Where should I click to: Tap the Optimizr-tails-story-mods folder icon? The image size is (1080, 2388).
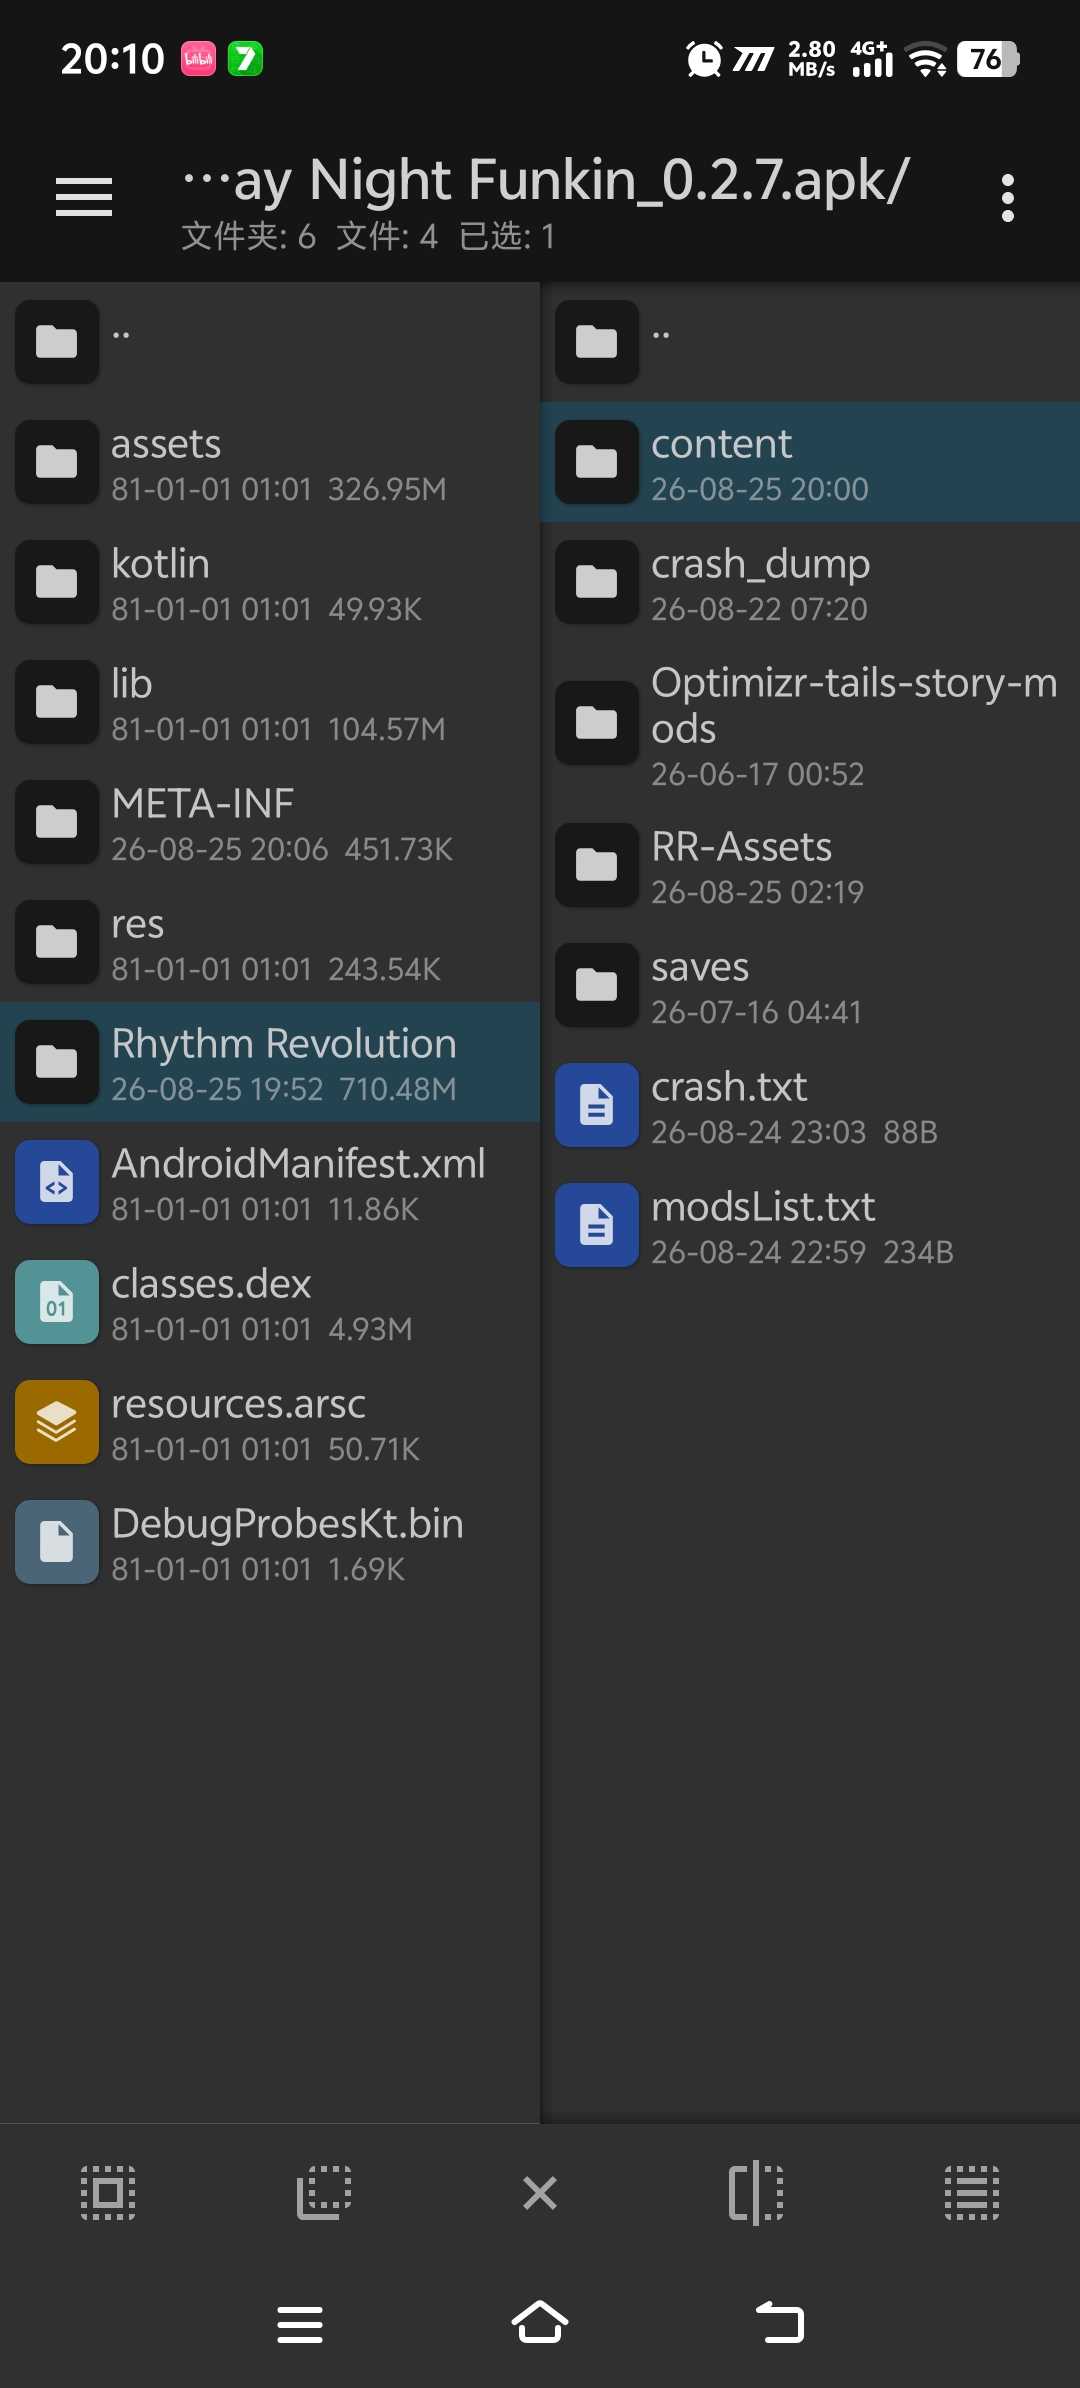pos(597,723)
